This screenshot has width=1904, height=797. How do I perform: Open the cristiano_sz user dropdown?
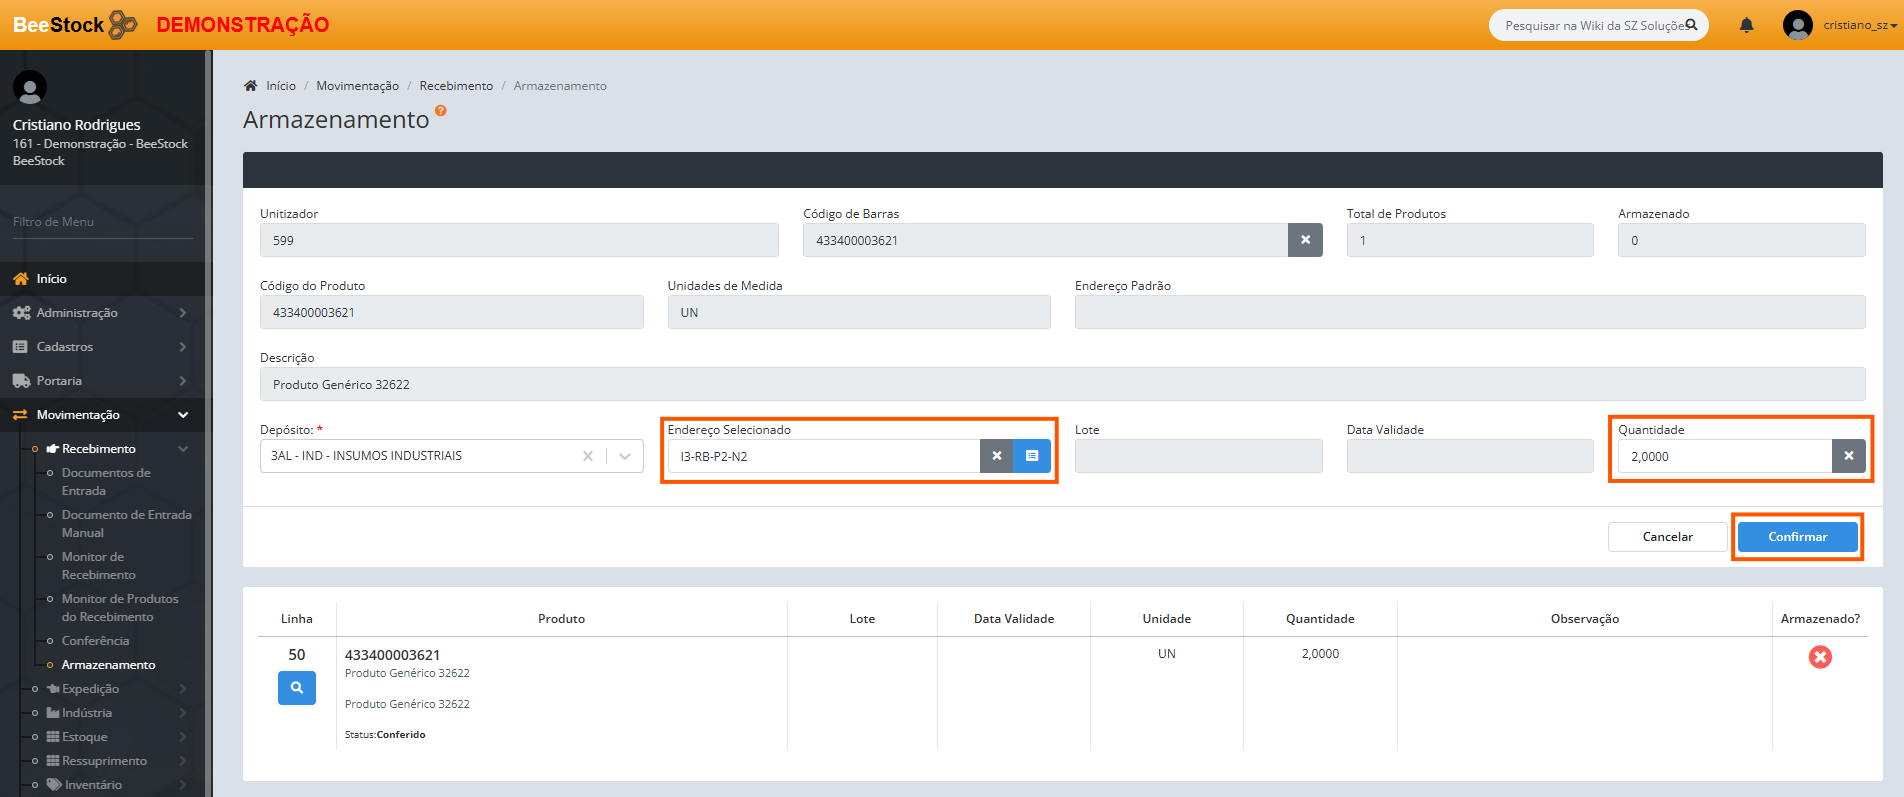coord(1858,25)
